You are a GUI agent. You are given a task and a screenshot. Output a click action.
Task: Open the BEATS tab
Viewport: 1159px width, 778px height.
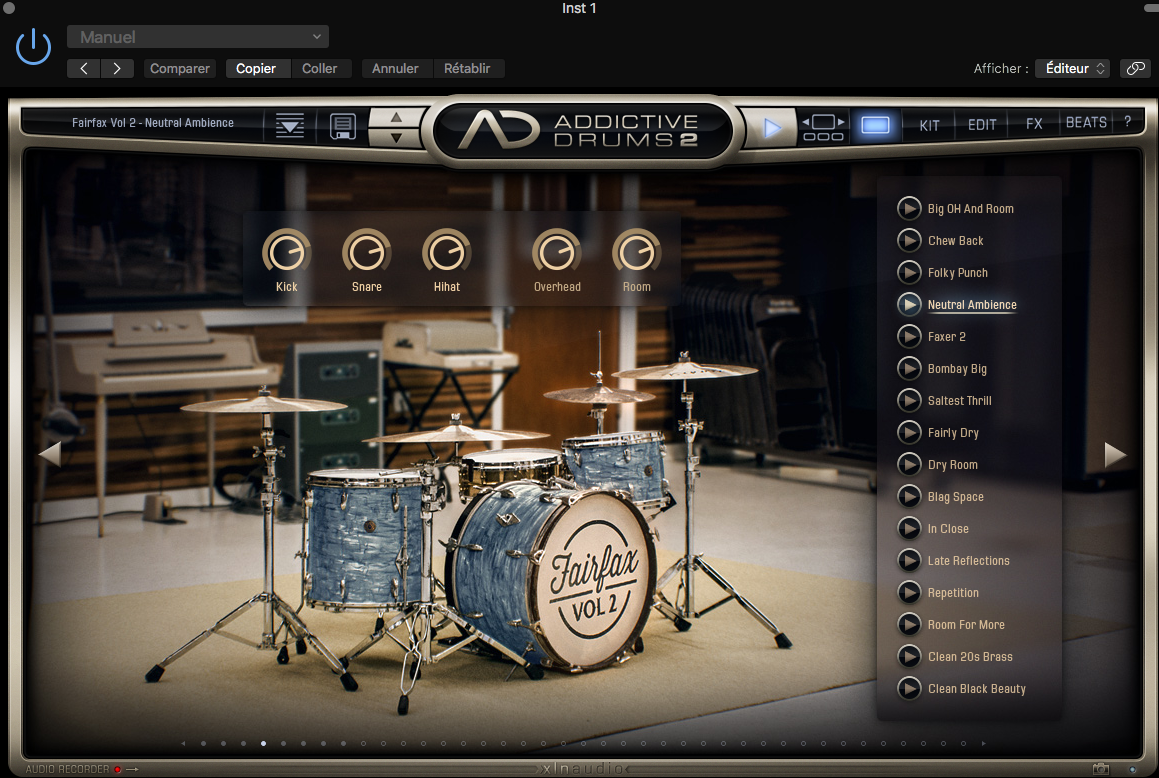tap(1085, 121)
